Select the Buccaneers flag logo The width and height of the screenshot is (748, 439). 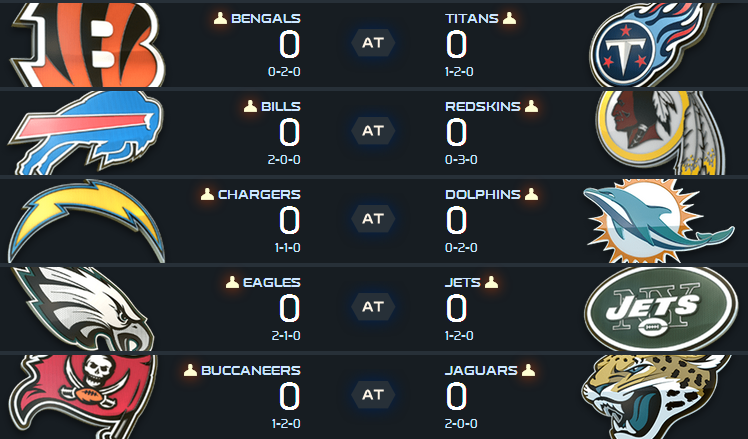click(x=85, y=394)
